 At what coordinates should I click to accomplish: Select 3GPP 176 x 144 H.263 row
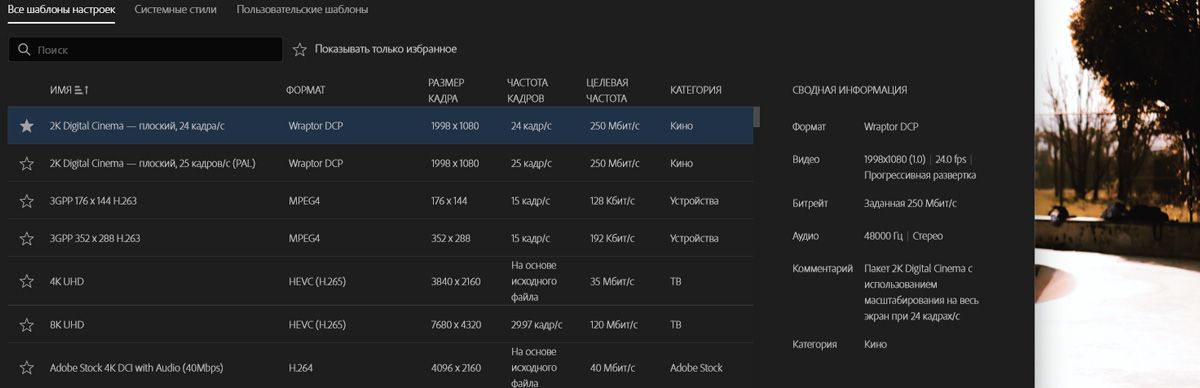[x=380, y=201]
